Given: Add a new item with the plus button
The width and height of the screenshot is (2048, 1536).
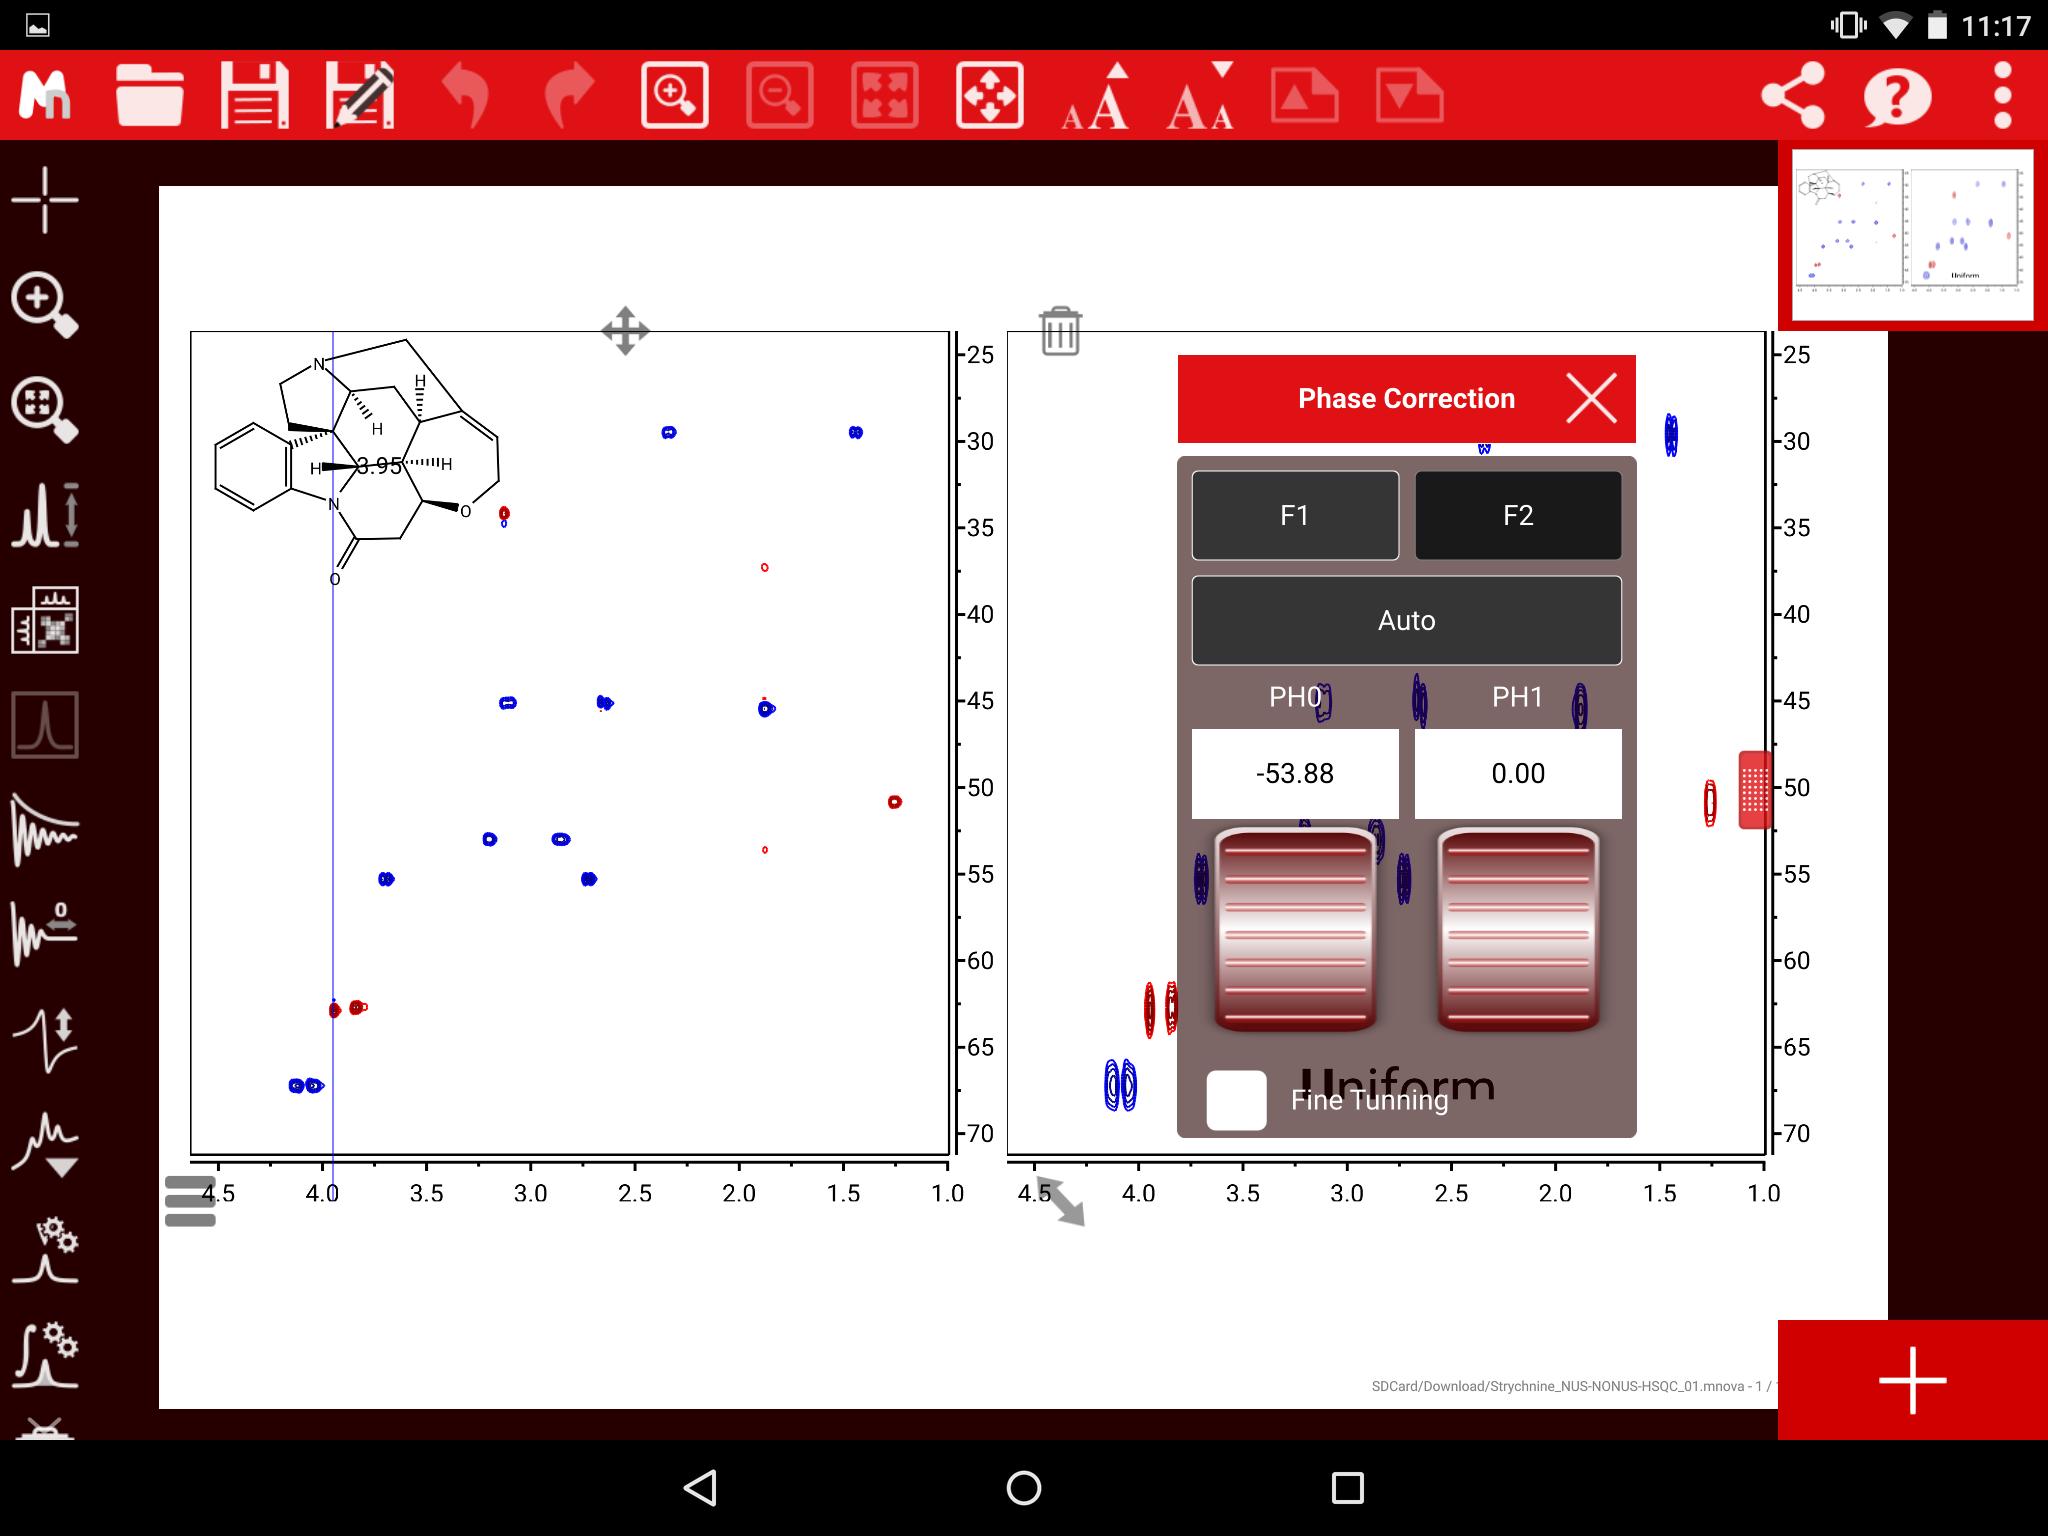Looking at the screenshot, I should tap(1912, 1380).
